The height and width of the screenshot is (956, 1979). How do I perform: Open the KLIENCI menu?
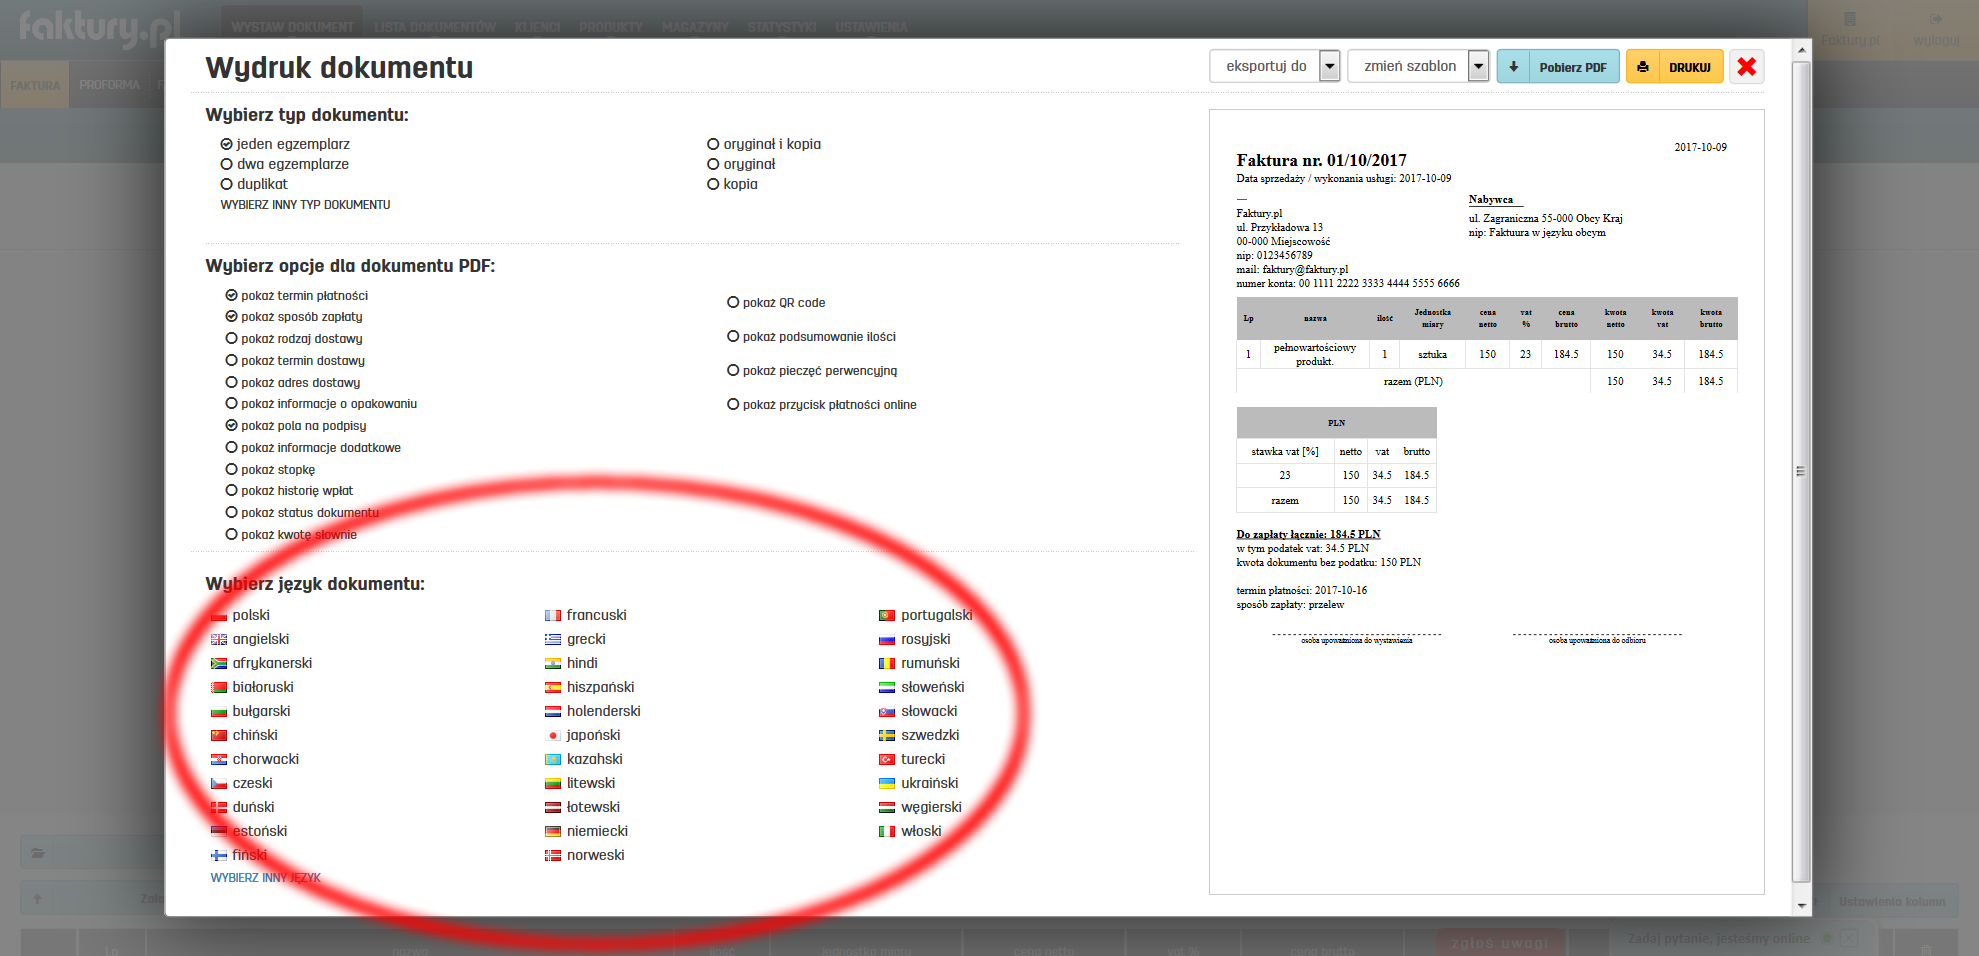[x=537, y=27]
